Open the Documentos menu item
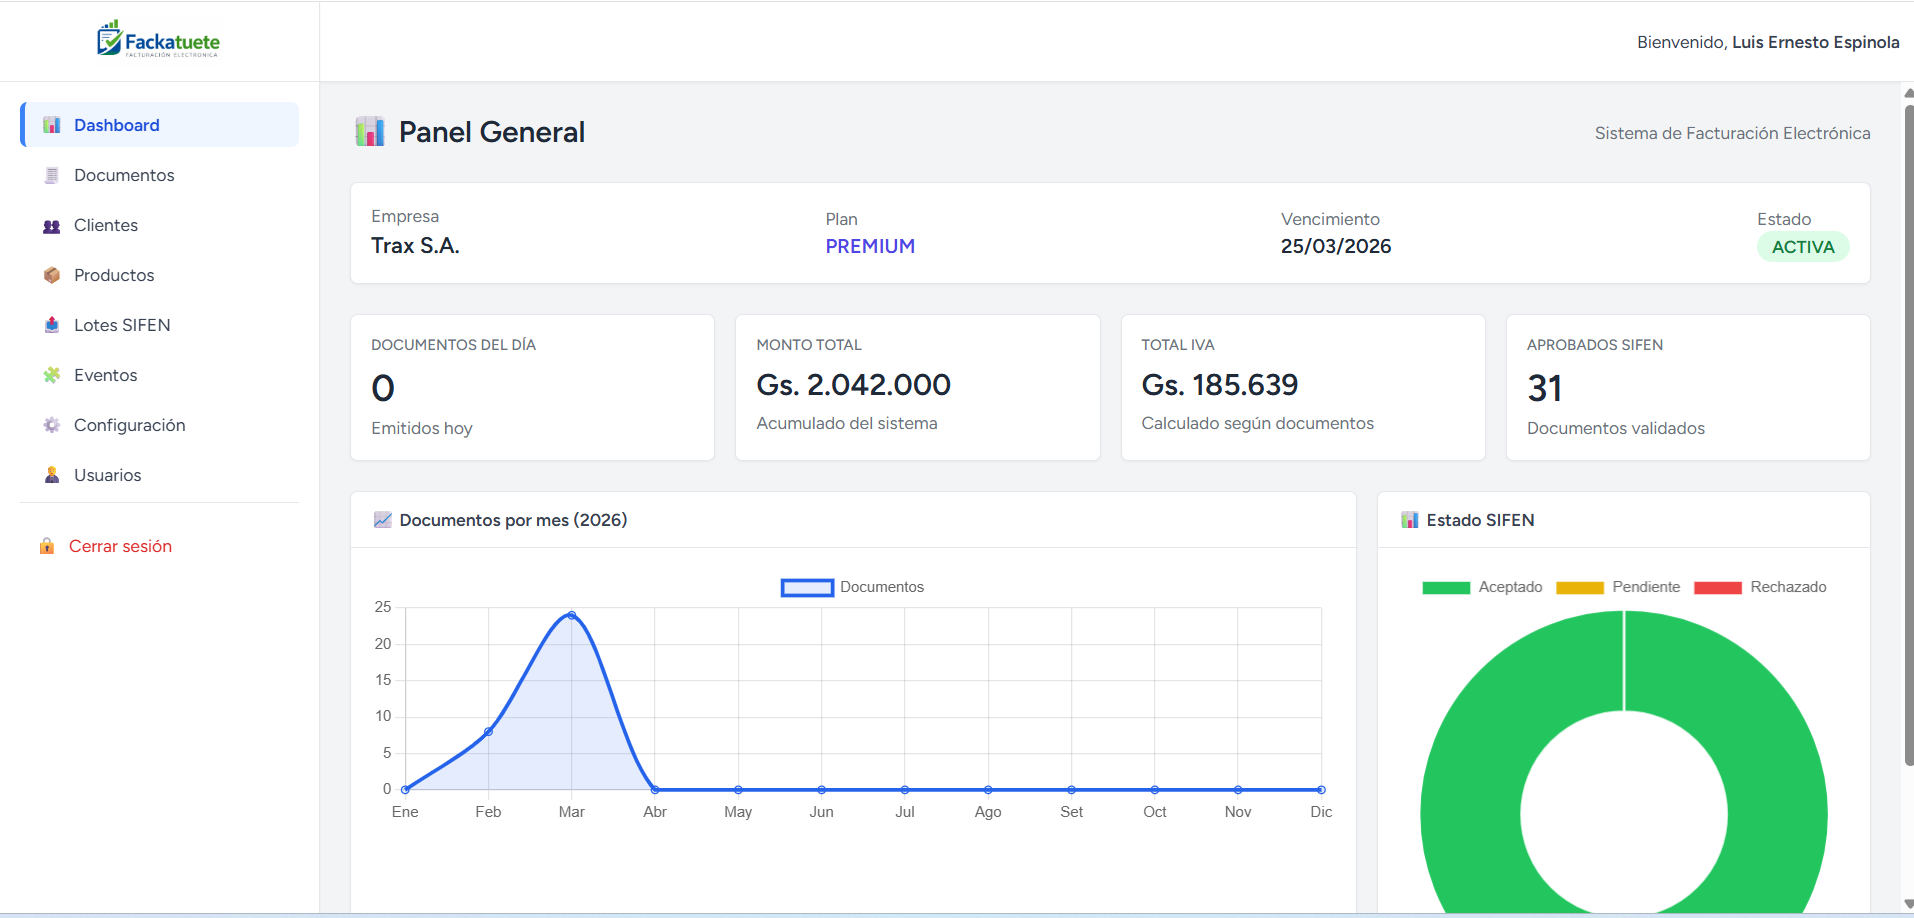1914x918 pixels. (124, 175)
